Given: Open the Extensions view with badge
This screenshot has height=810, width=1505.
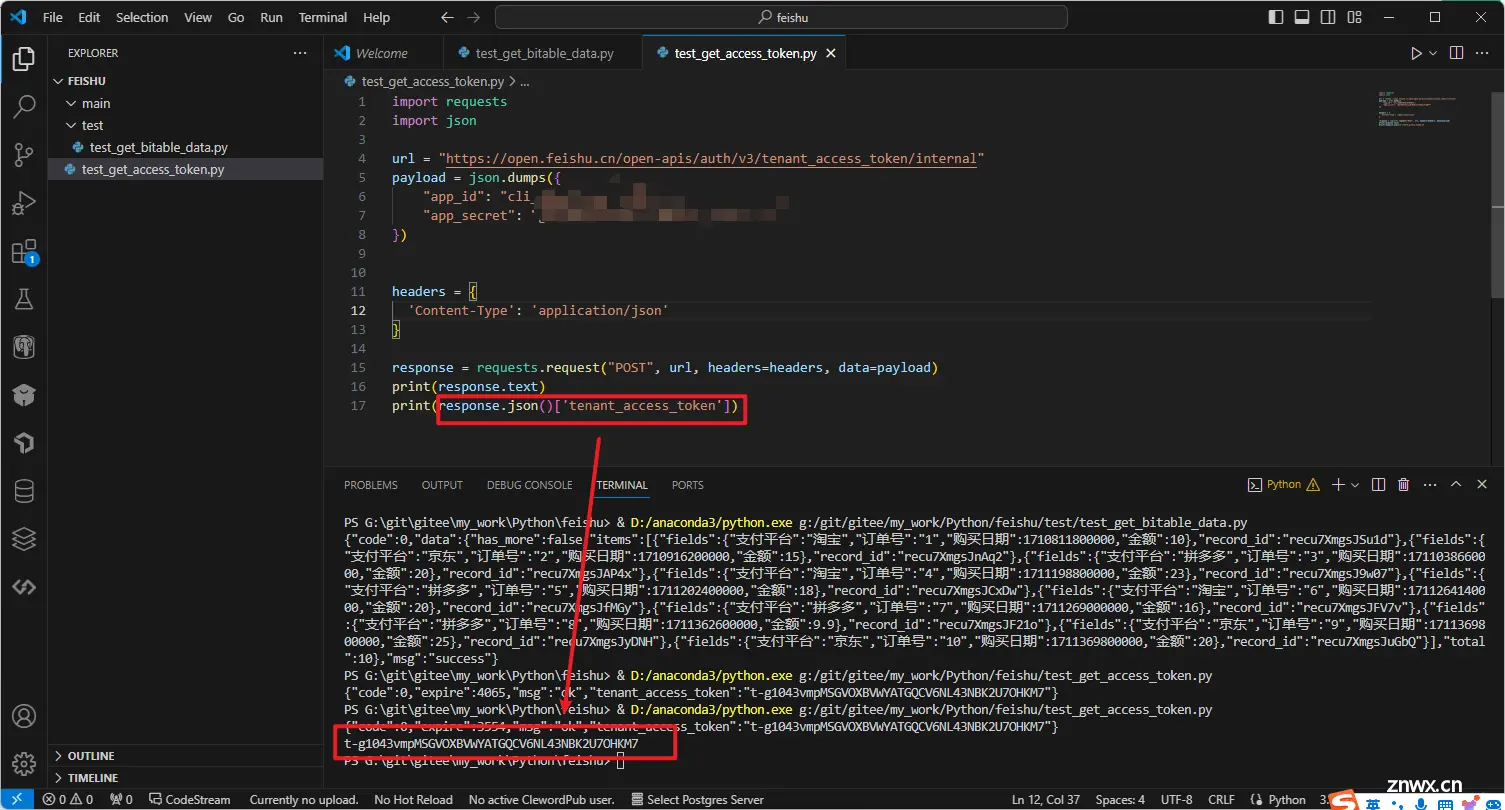Looking at the screenshot, I should pyautogui.click(x=23, y=252).
